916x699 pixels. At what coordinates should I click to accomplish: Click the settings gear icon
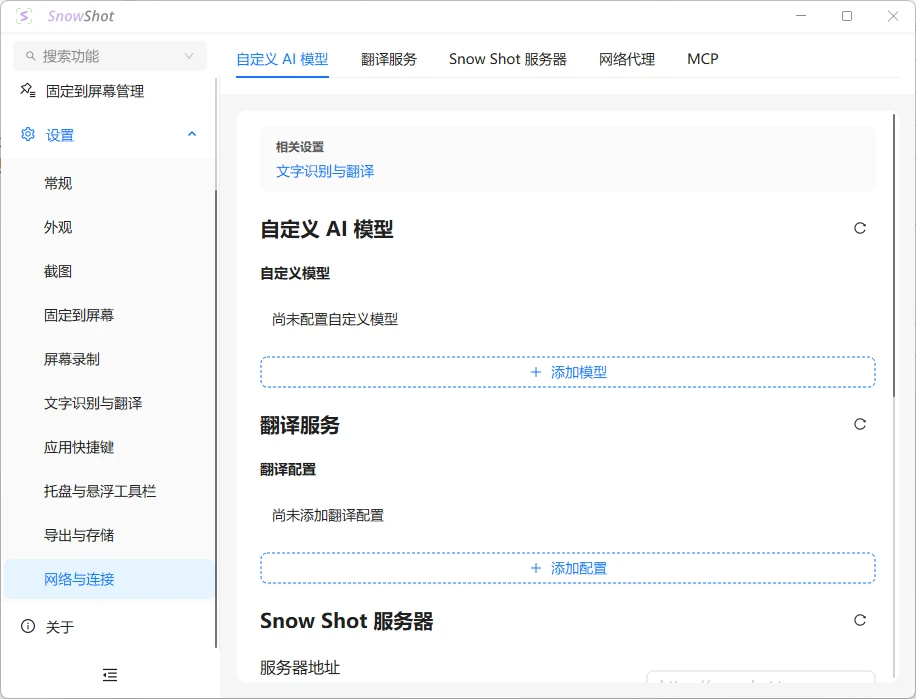[27, 134]
